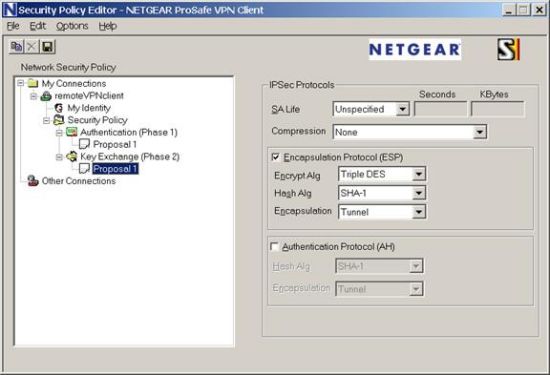The image size is (550, 375).
Task: Collapse the Security Policy tree node
Action: (47, 120)
